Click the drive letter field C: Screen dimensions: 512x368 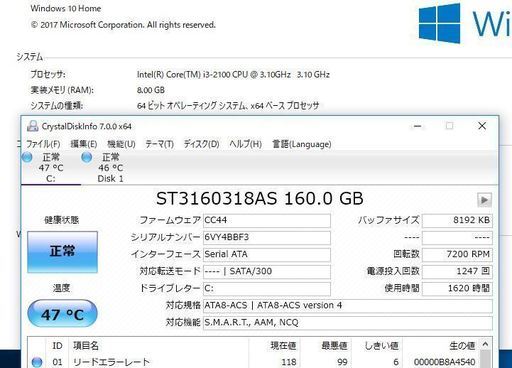tap(267, 288)
